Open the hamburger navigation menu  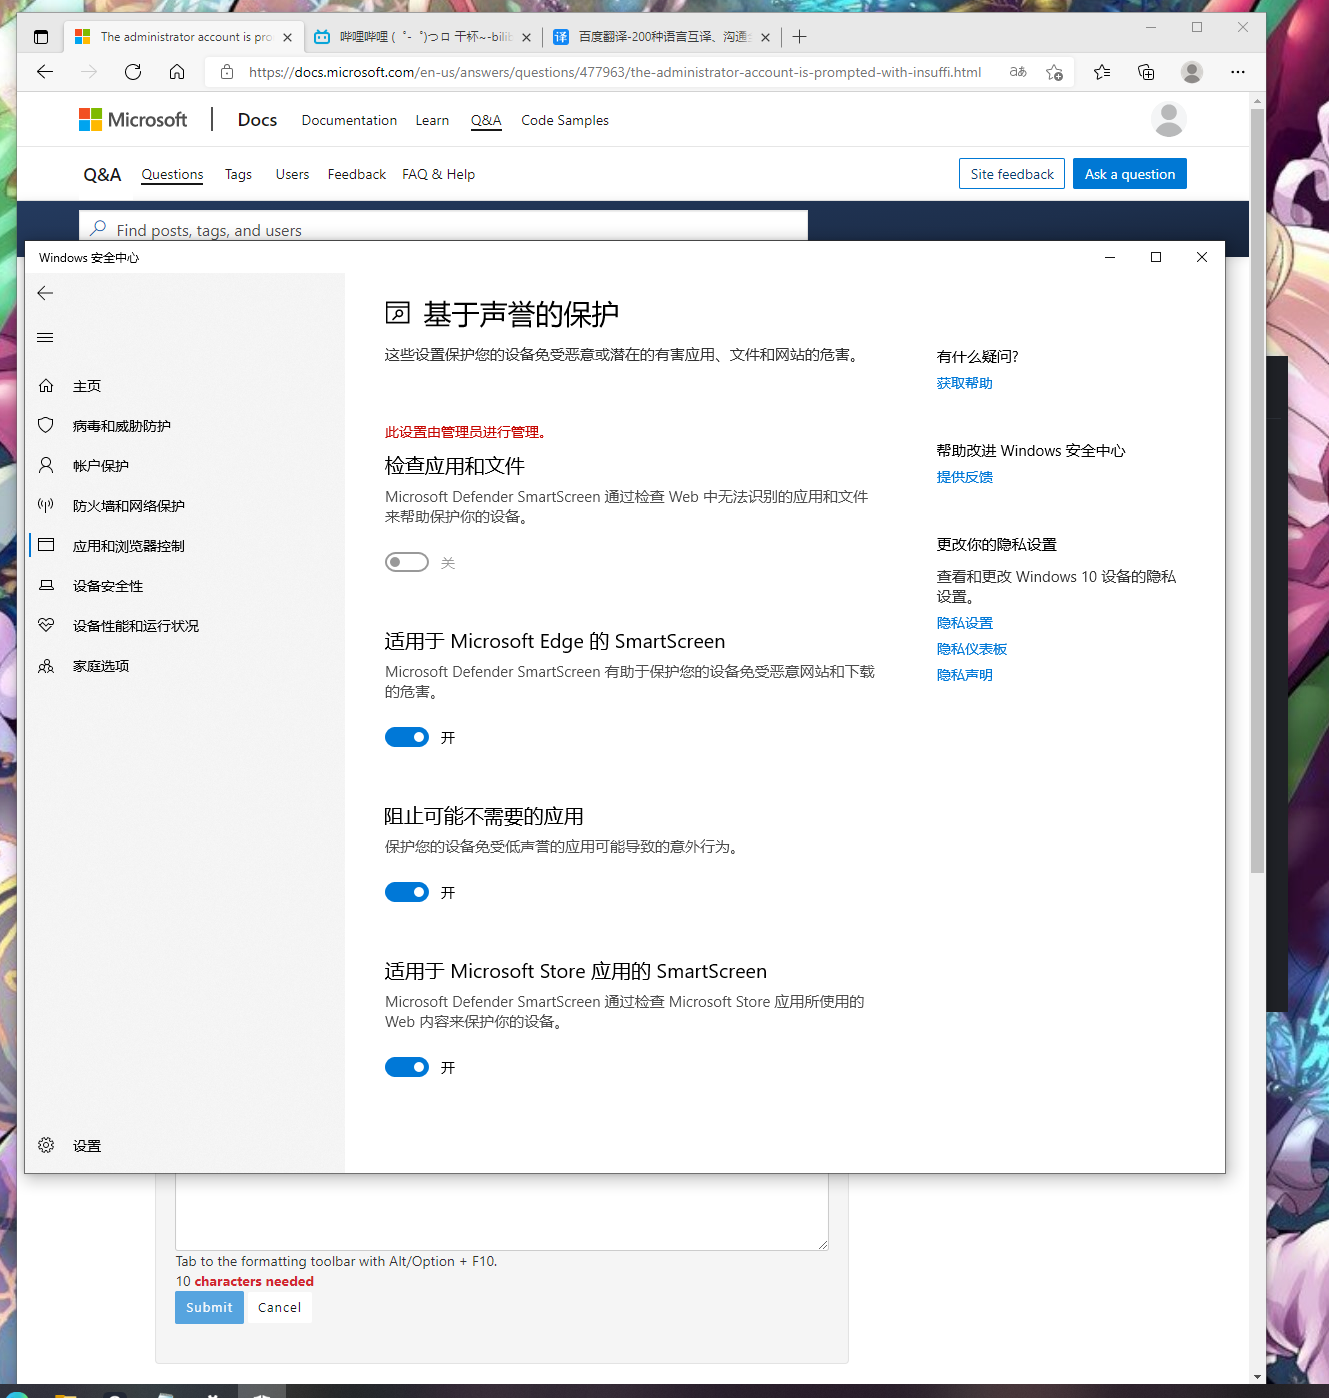(x=45, y=337)
